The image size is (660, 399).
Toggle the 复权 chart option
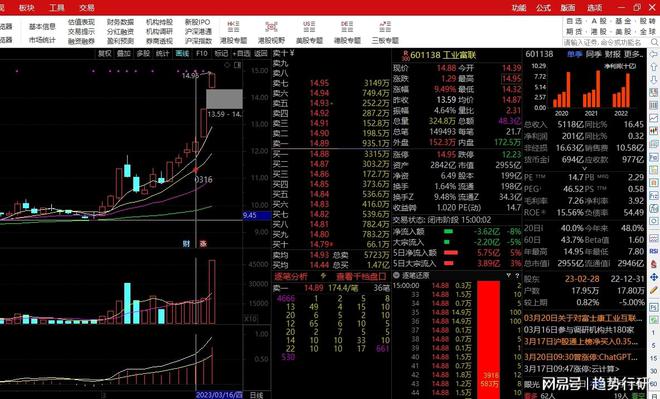click(105, 53)
